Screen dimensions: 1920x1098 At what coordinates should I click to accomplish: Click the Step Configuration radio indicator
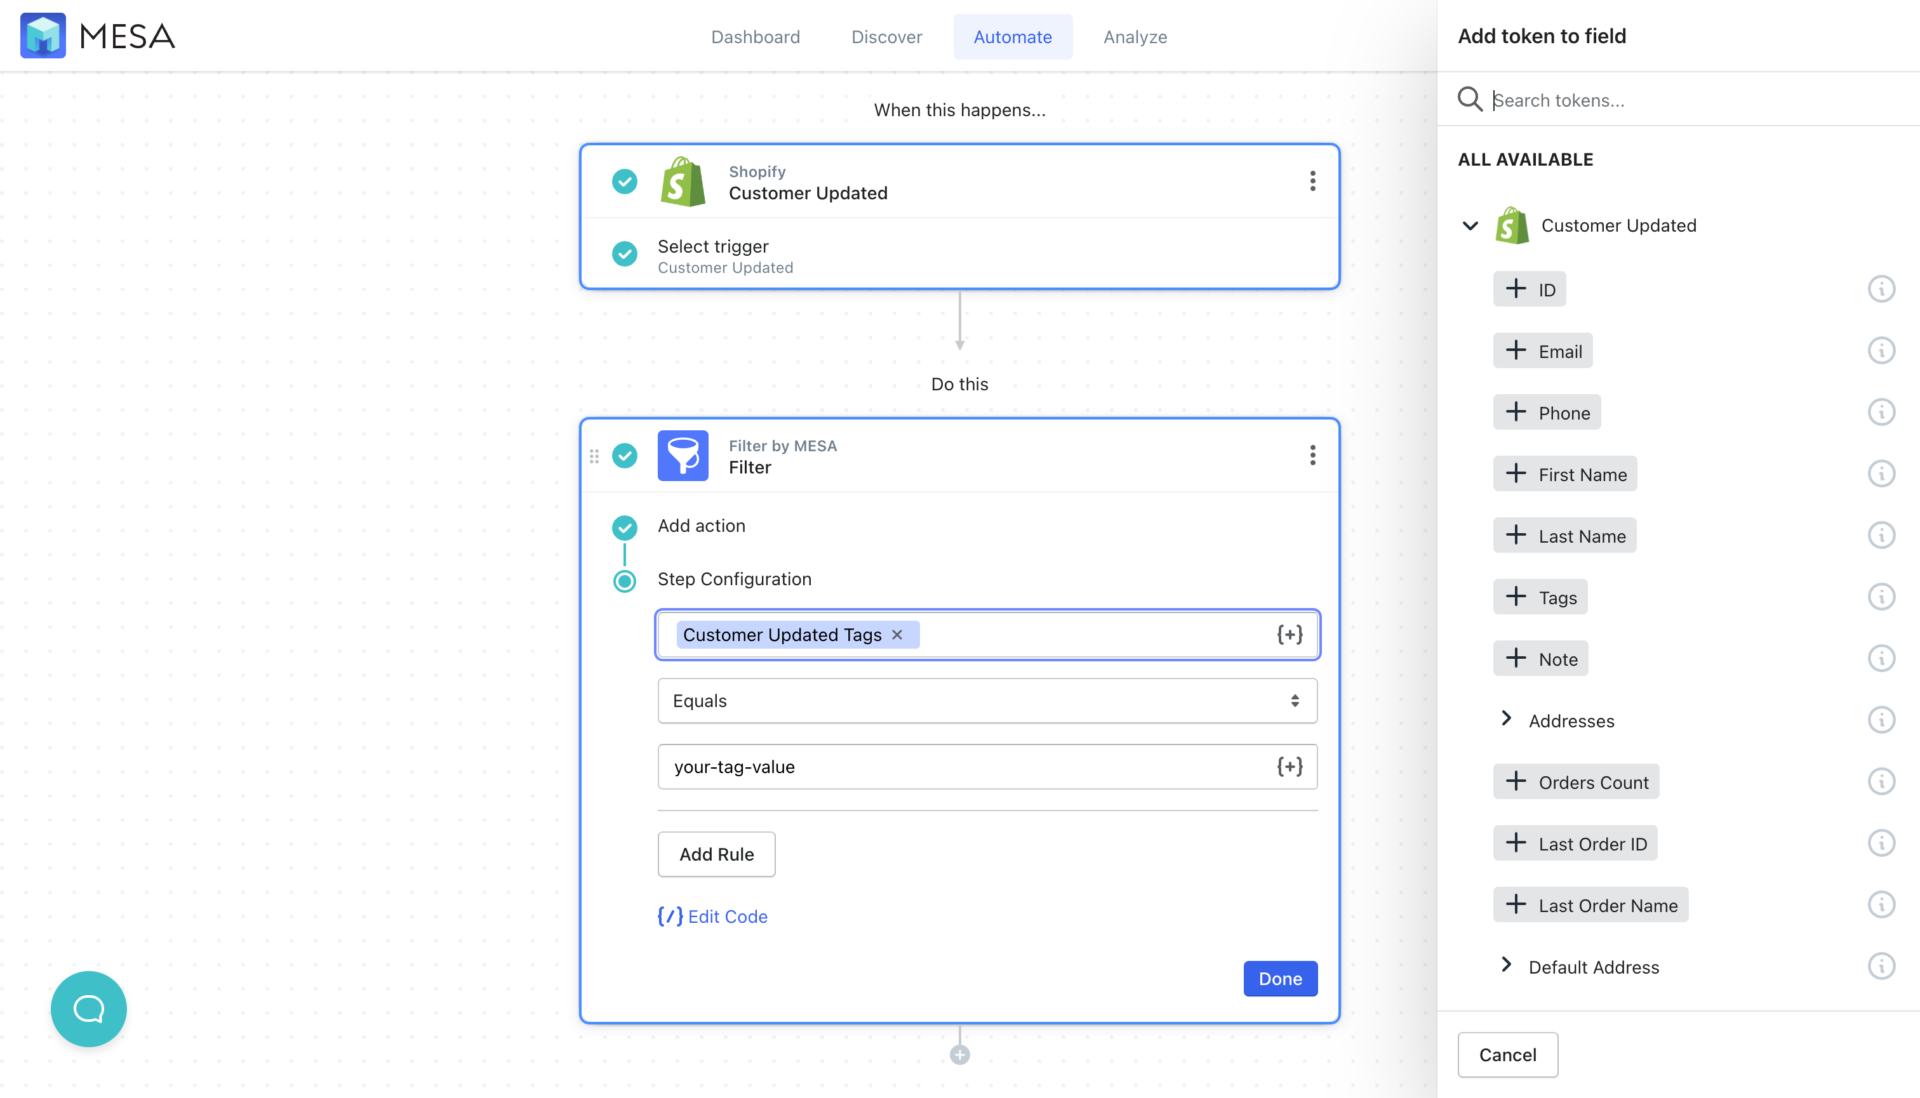tap(624, 580)
